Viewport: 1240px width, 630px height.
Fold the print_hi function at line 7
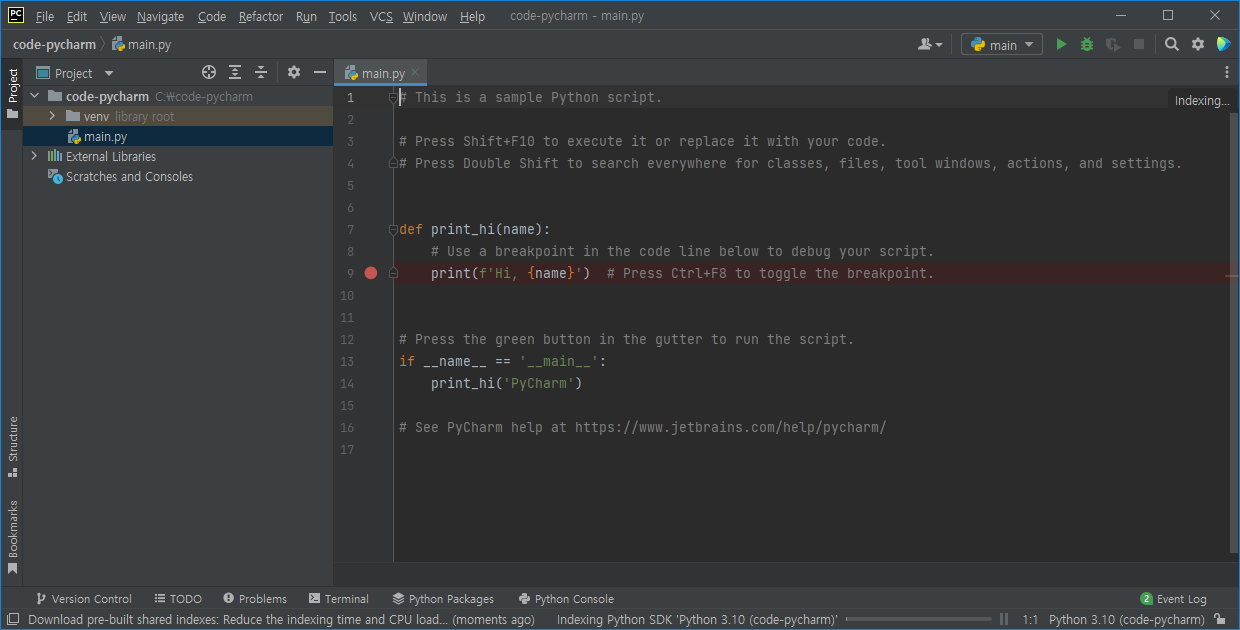tap(393, 229)
